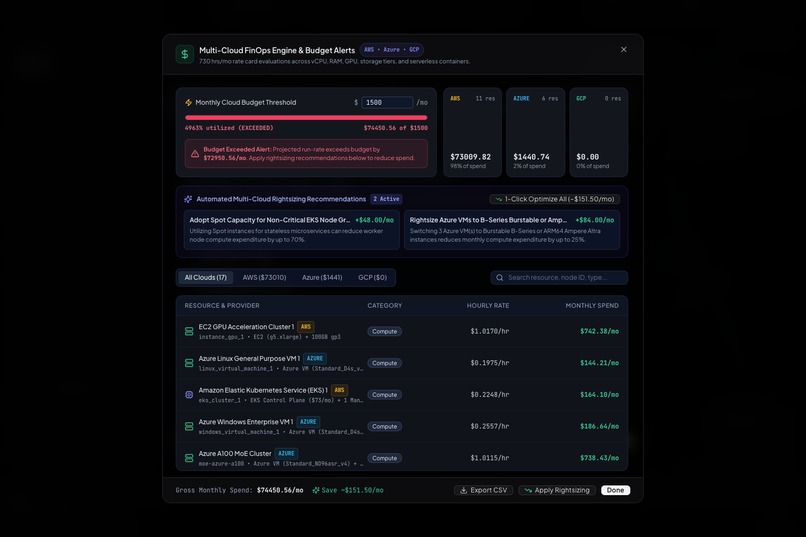Switch to the GCP ($0) tab
This screenshot has height=537, width=806.
[372, 277]
